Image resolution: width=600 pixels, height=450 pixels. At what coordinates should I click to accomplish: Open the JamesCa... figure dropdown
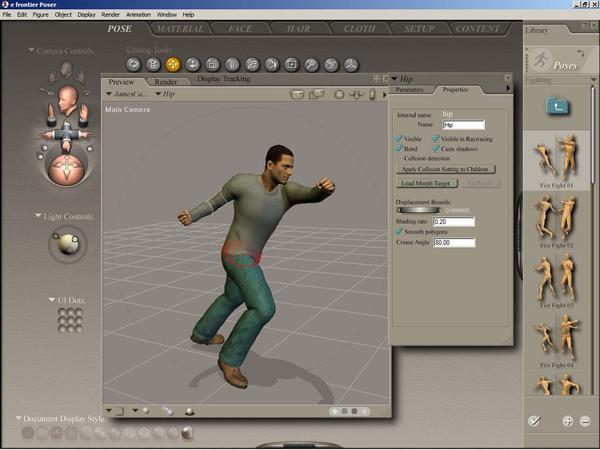click(x=127, y=94)
